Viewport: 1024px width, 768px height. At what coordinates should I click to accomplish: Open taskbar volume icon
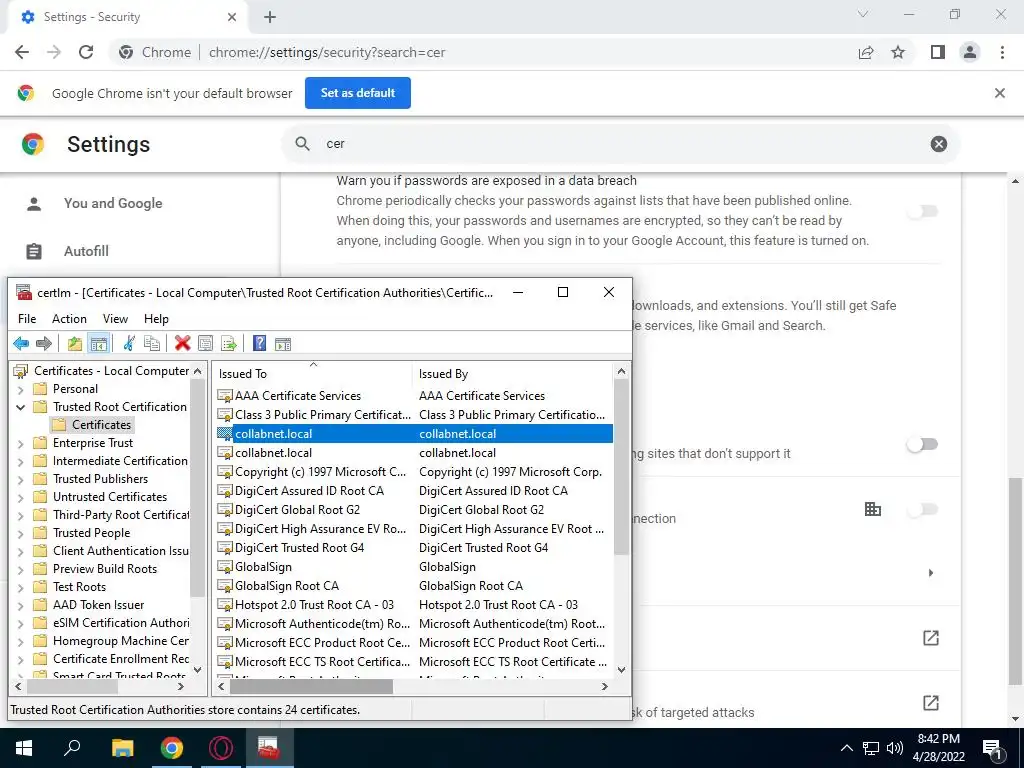pyautogui.click(x=895, y=748)
